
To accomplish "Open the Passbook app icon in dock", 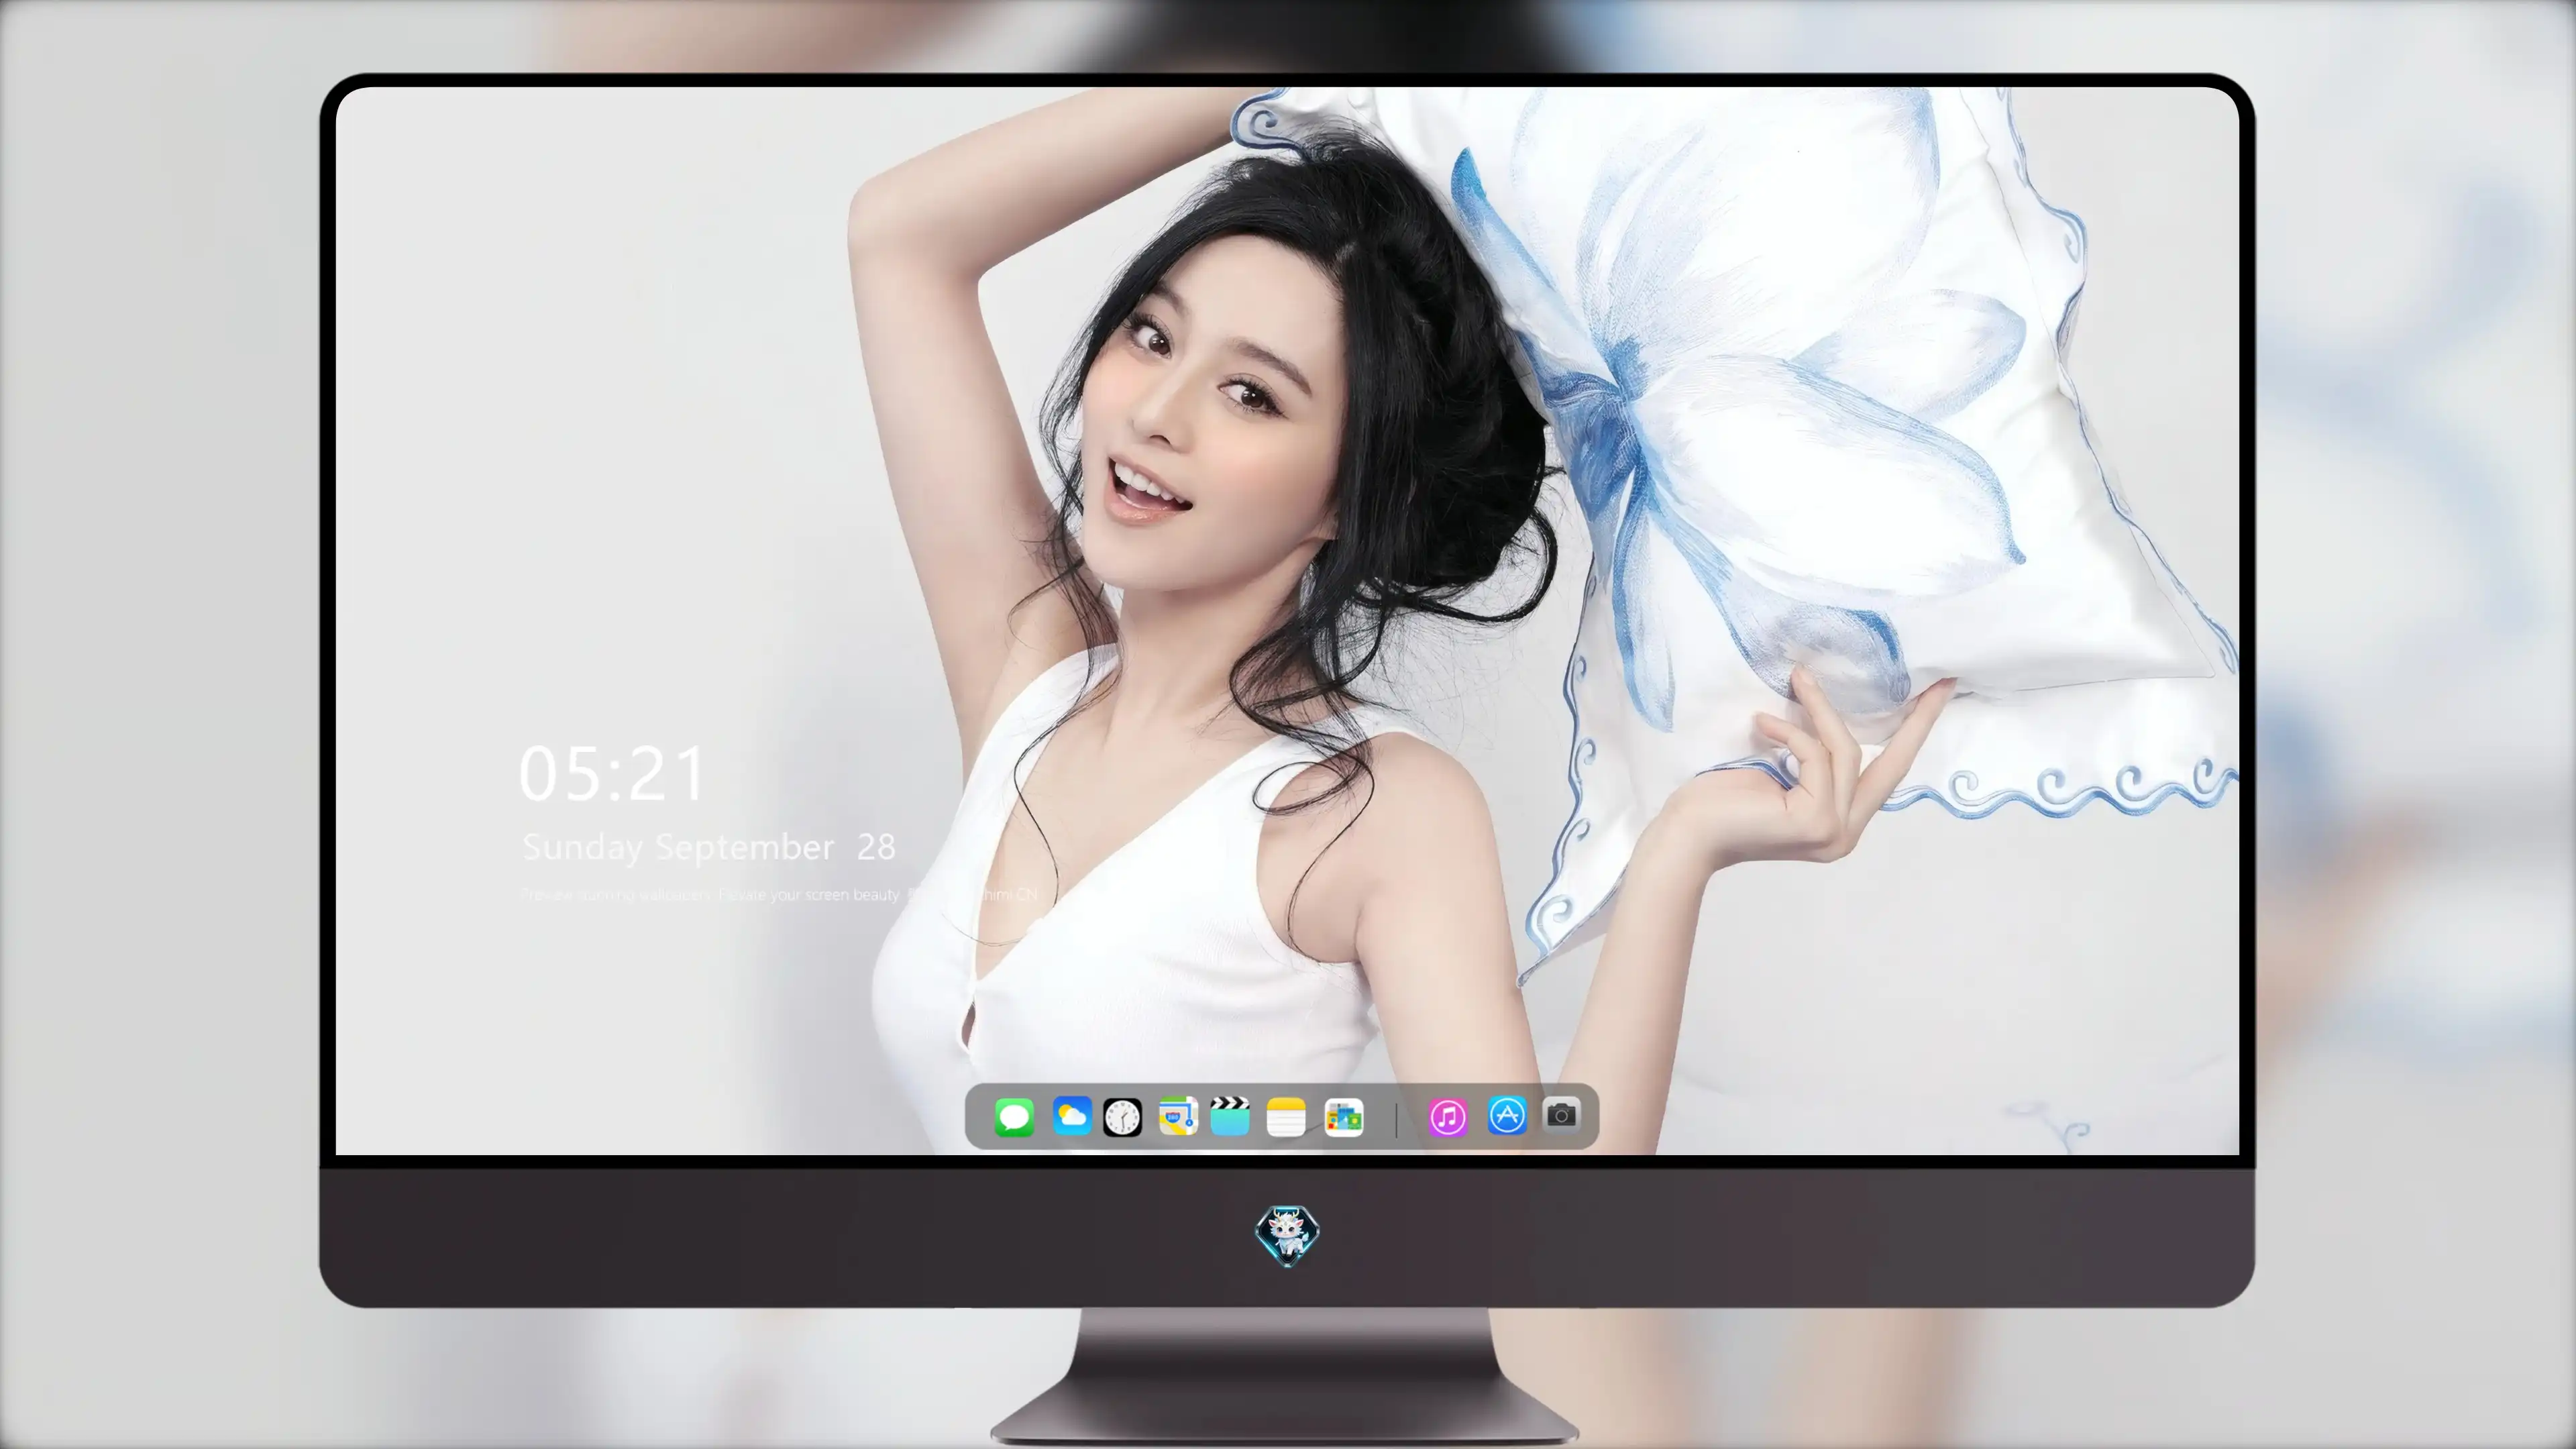I will (x=1344, y=1117).
